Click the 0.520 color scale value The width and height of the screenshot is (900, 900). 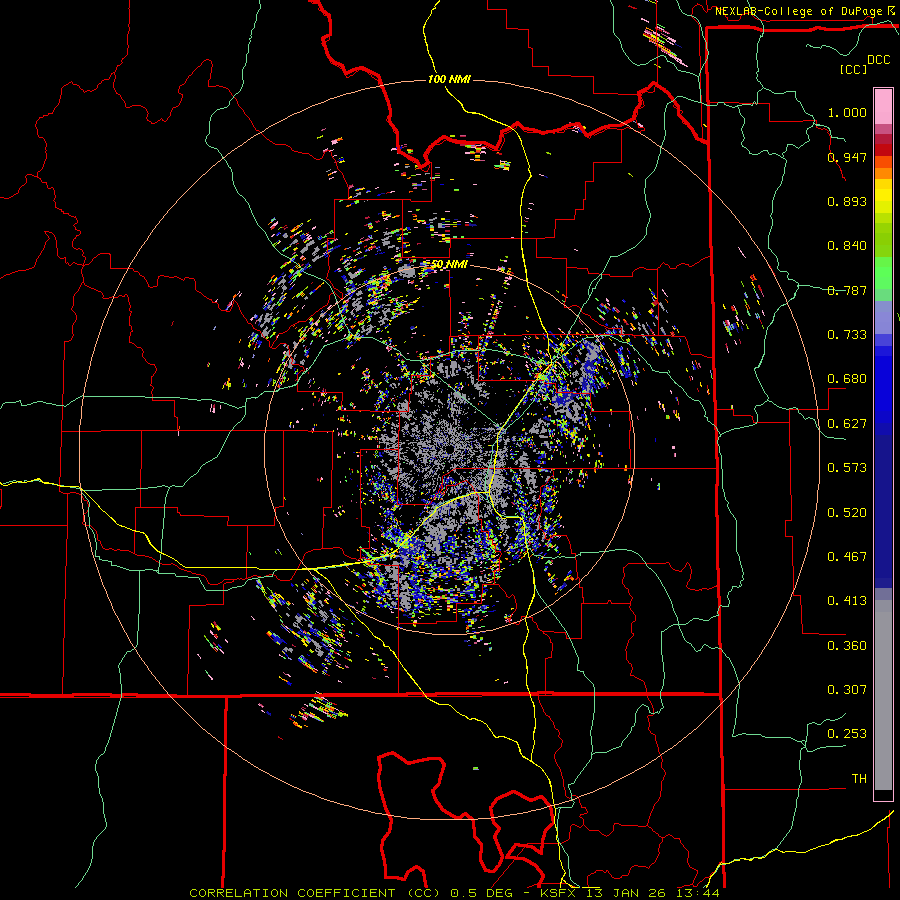click(x=847, y=512)
